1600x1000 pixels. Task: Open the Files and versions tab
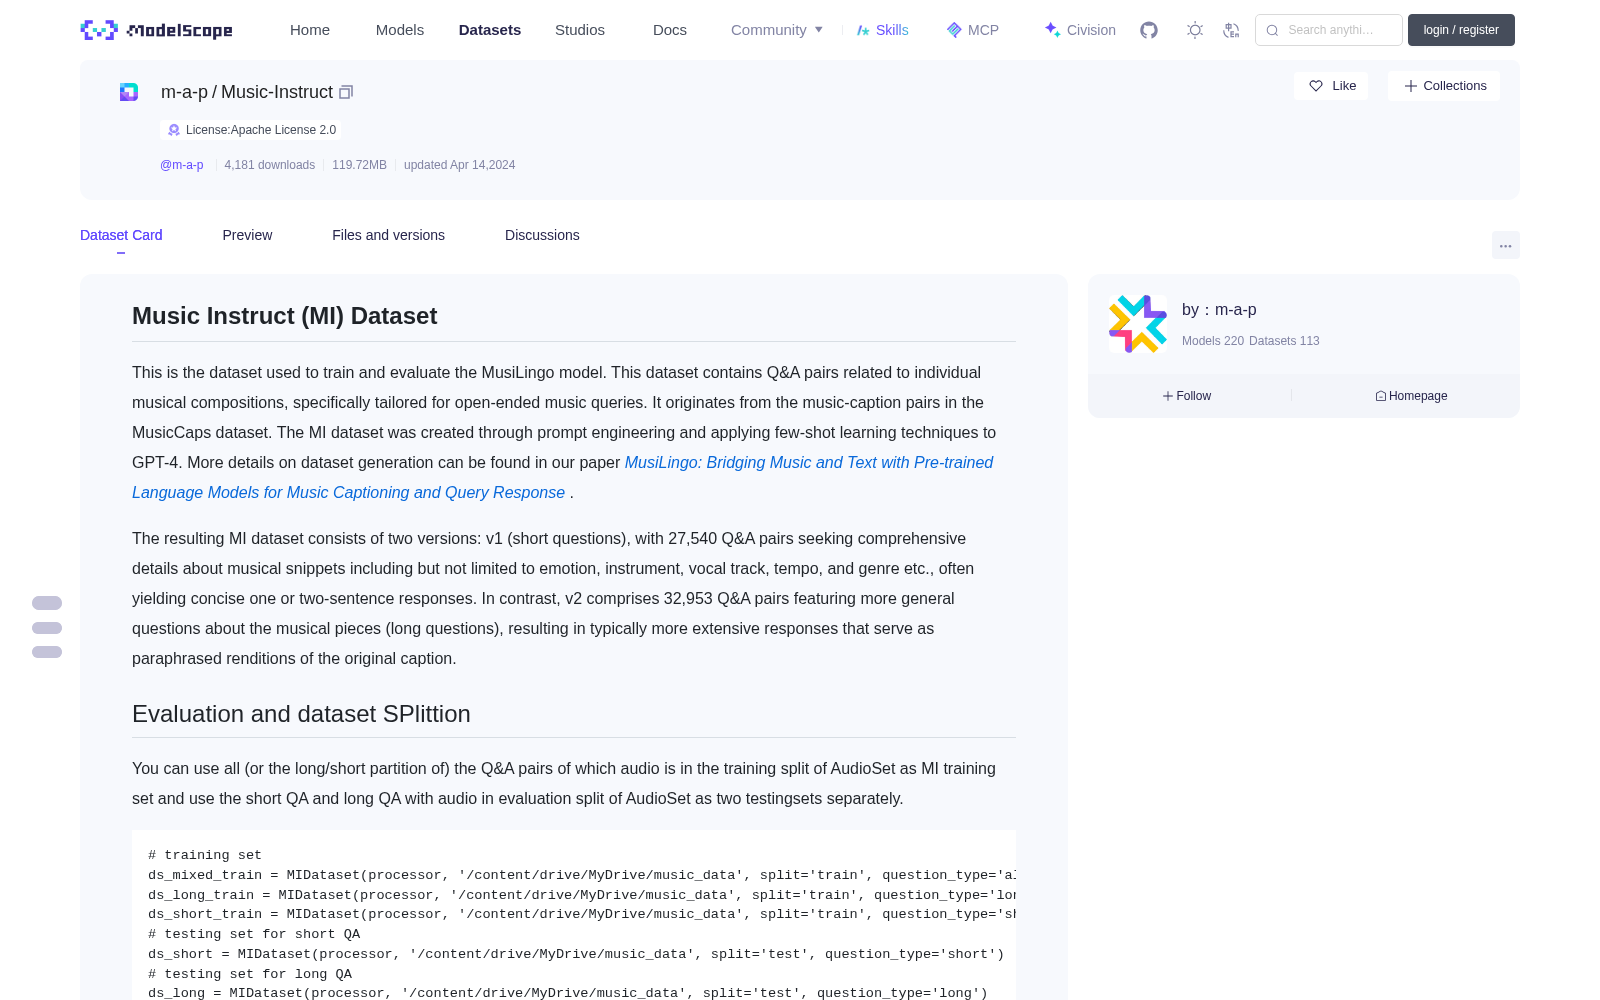tap(388, 235)
